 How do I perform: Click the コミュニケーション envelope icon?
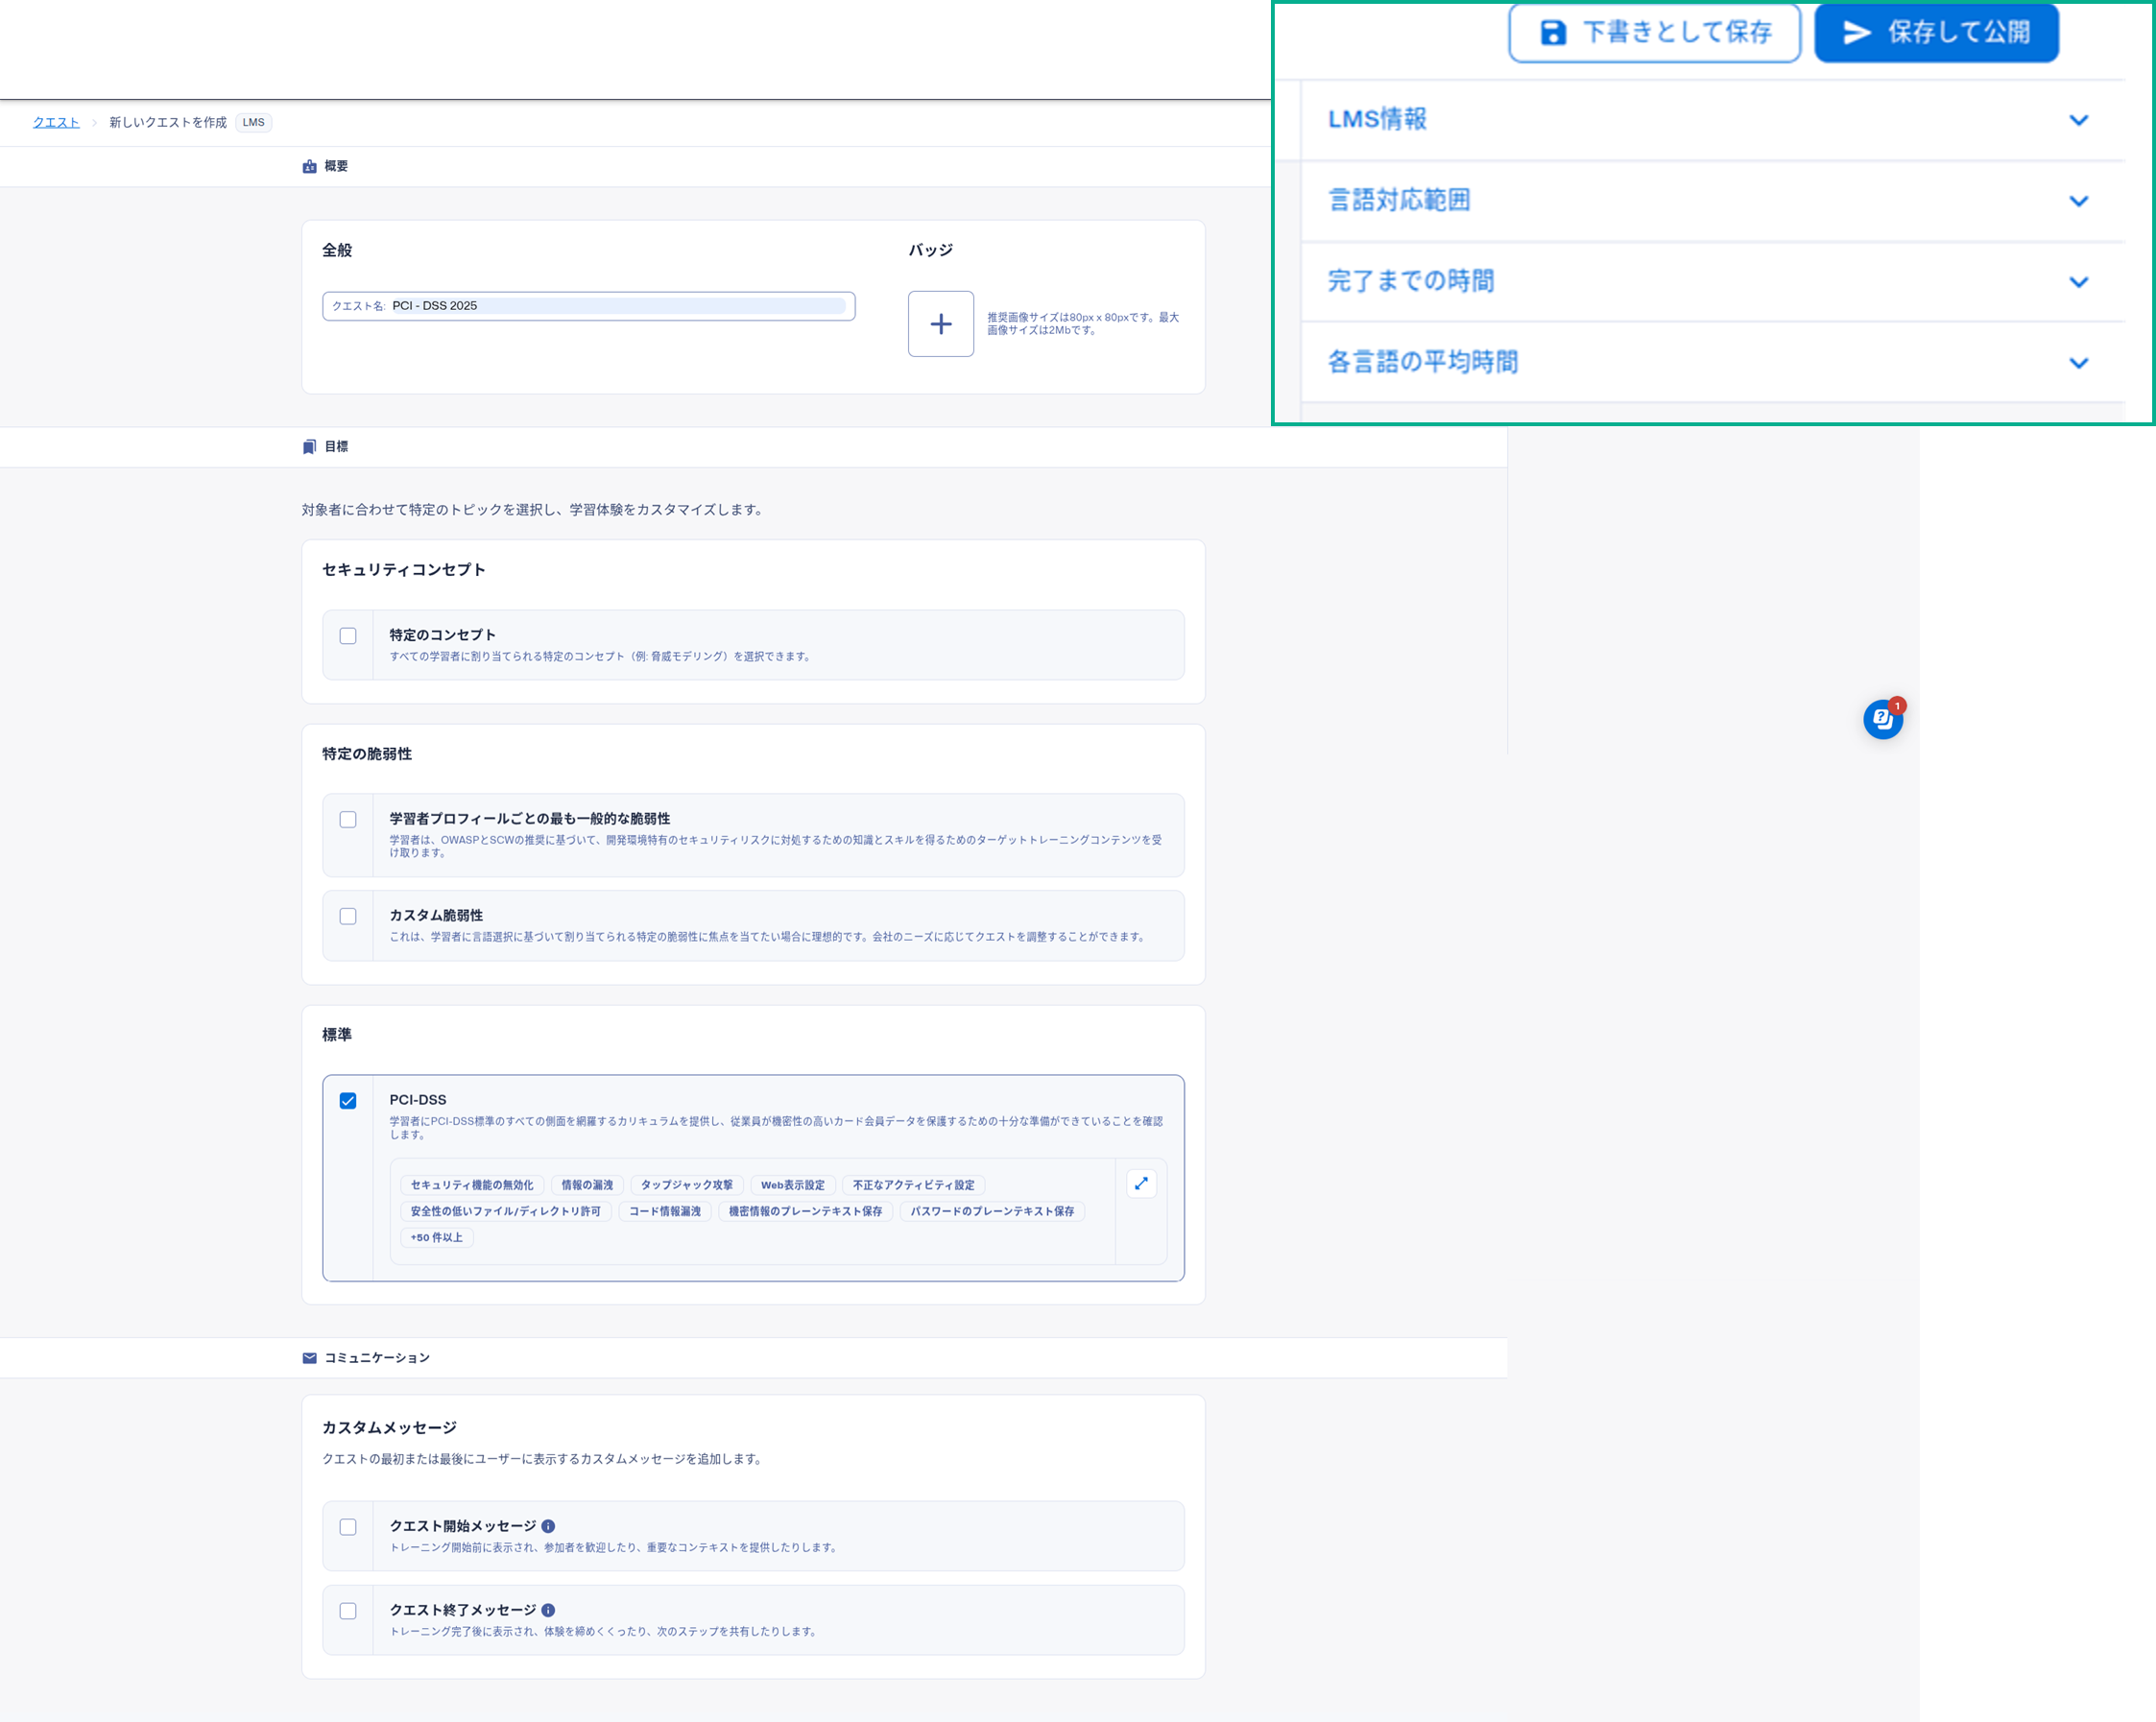tap(310, 1358)
